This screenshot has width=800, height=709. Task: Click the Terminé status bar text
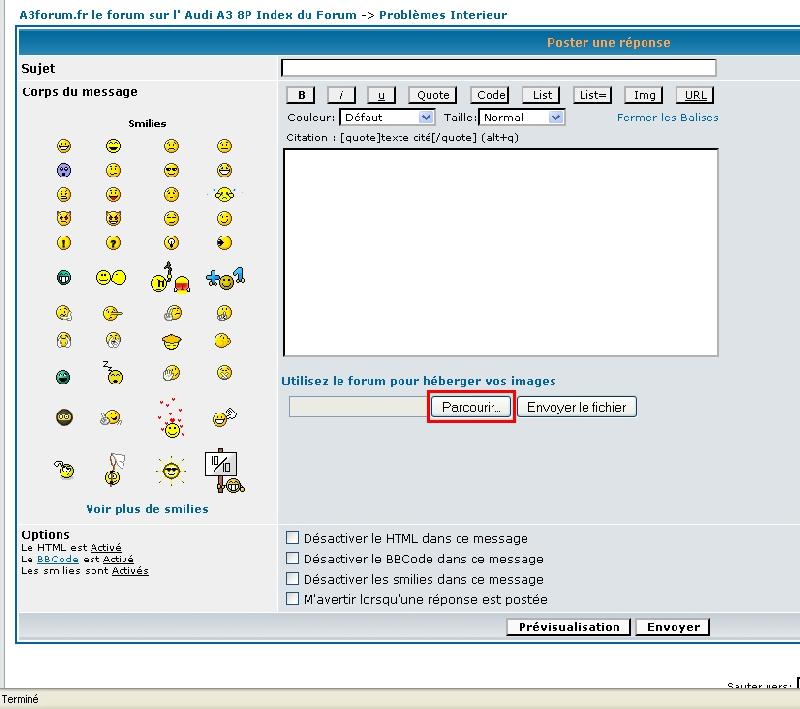coord(20,699)
